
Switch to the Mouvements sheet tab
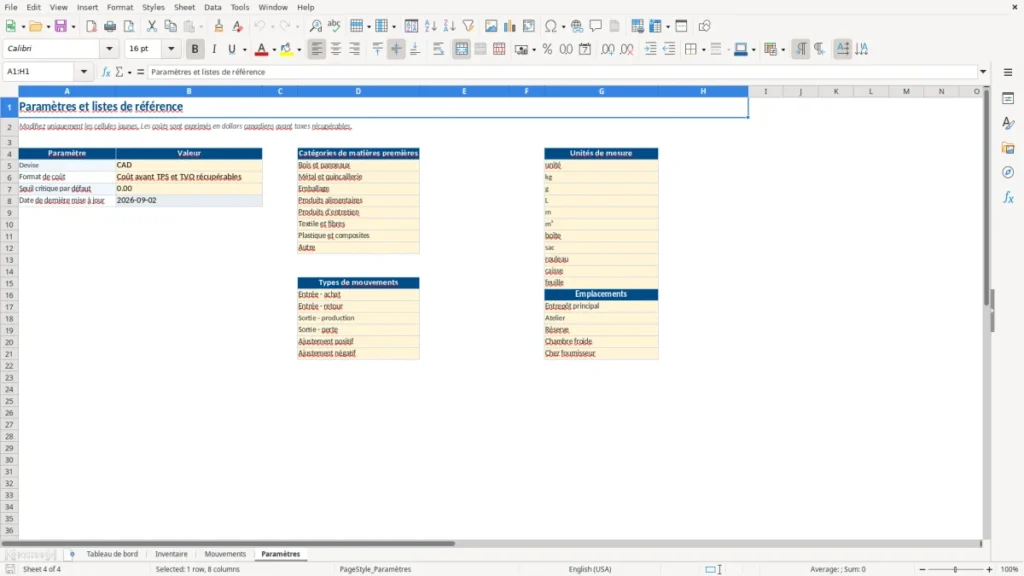pos(225,554)
